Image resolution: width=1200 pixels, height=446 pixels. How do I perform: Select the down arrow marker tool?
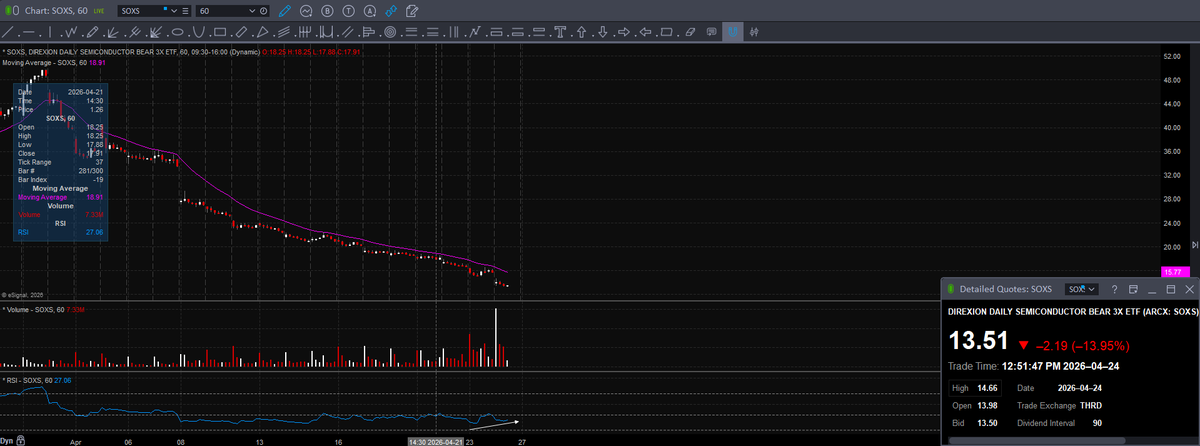[x=603, y=33]
